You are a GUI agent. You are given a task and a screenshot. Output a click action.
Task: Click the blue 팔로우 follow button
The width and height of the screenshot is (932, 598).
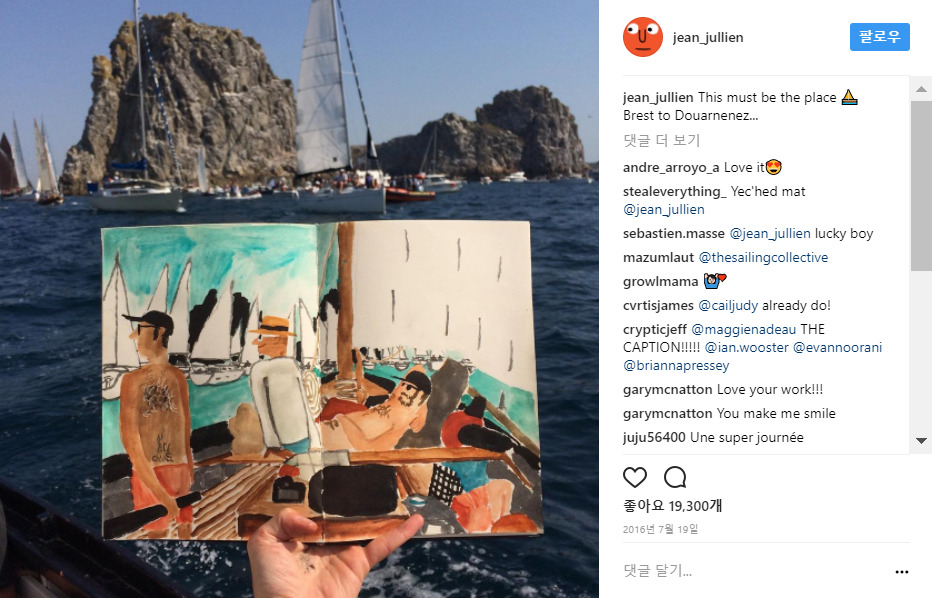click(x=879, y=37)
